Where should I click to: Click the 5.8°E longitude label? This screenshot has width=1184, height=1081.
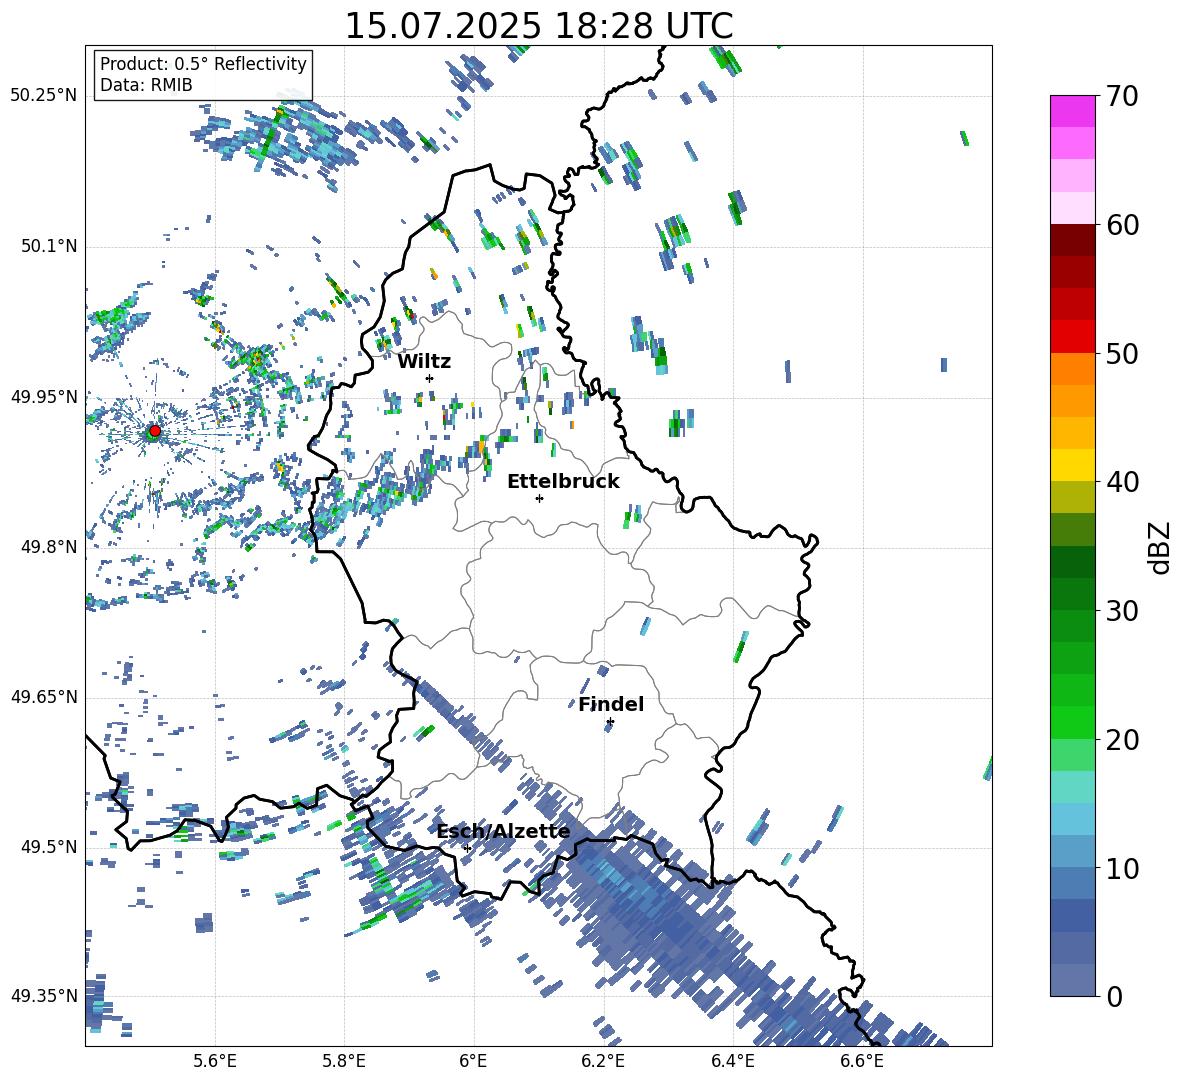coord(344,1061)
